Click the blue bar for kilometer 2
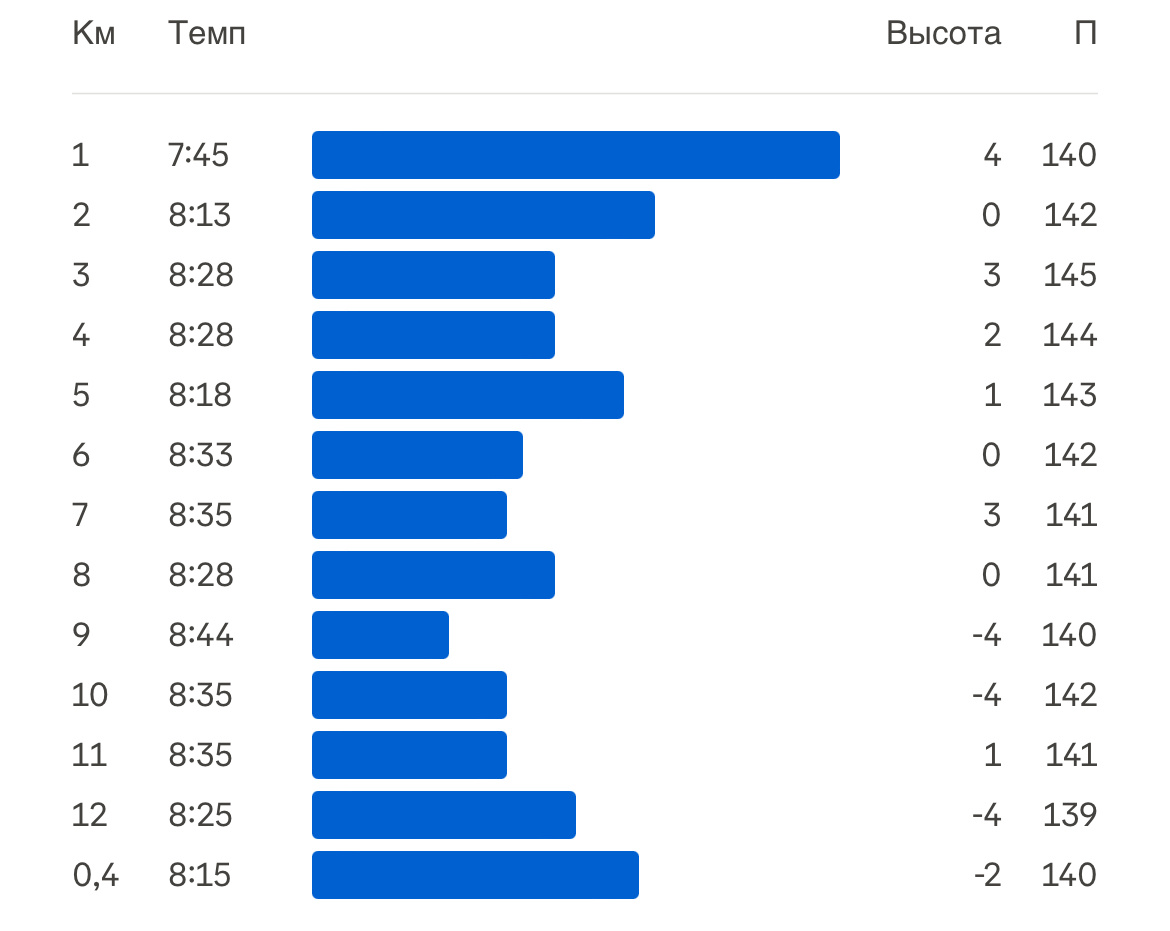 (x=483, y=215)
